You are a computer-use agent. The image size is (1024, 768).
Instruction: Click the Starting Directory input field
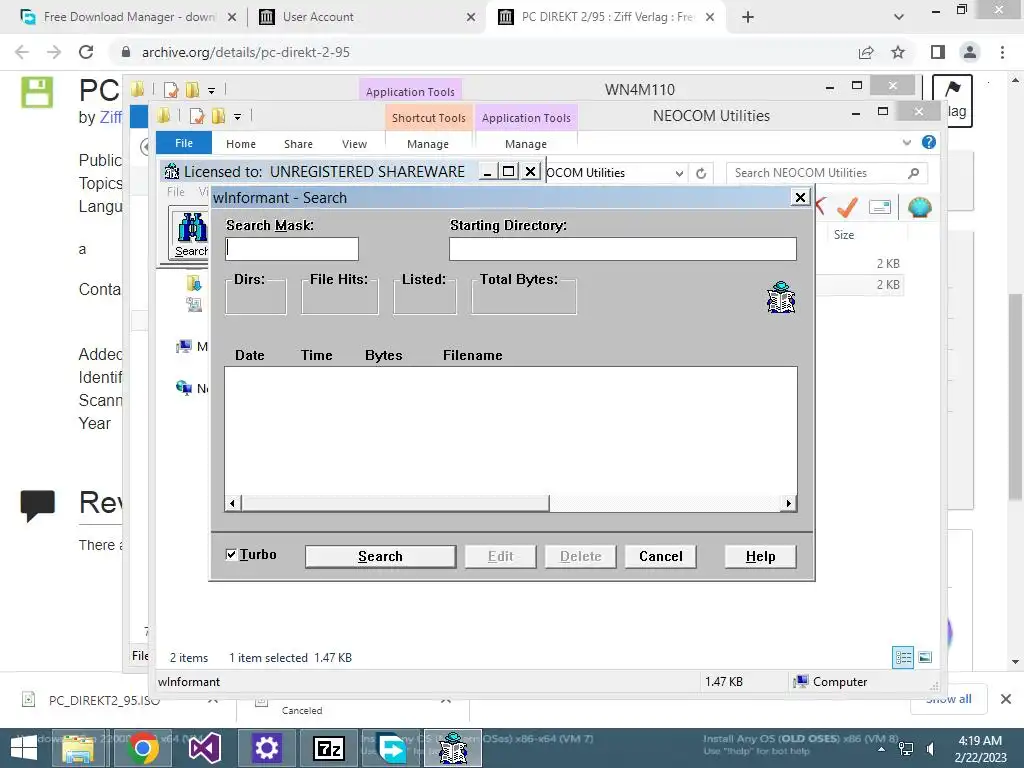coord(622,249)
